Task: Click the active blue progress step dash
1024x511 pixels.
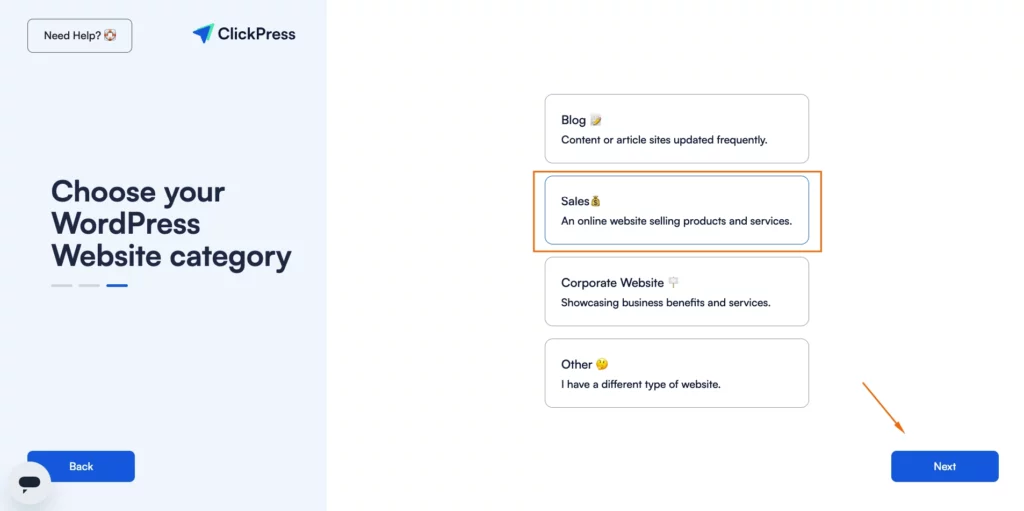Action: [117, 286]
